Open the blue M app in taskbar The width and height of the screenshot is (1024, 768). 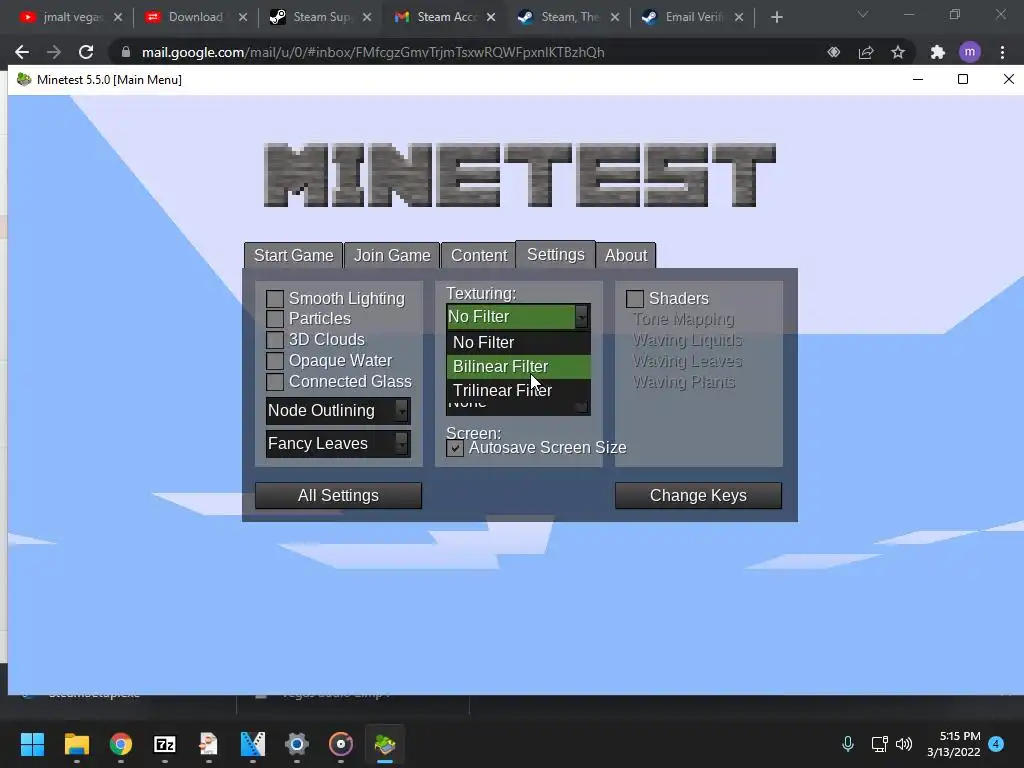click(253, 744)
